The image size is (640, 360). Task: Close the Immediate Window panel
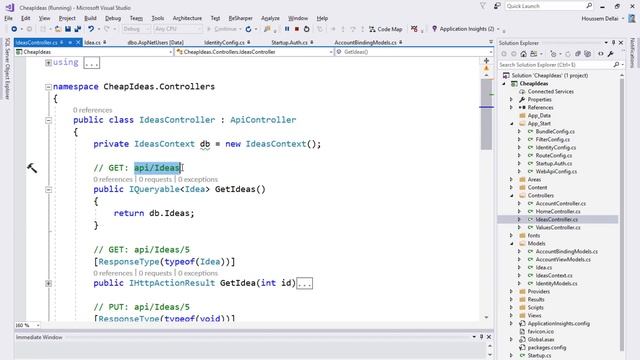point(489,337)
